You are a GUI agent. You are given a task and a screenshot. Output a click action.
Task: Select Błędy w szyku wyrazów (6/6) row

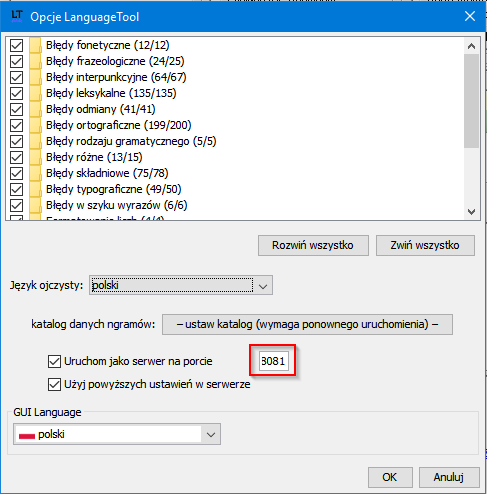[x=117, y=205]
